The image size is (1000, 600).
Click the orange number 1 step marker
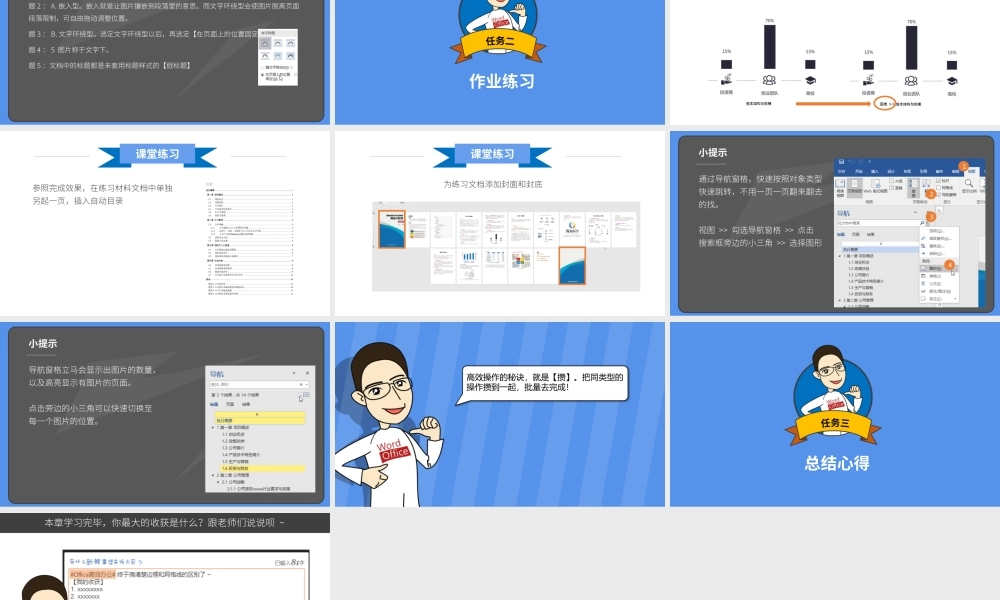tap(963, 166)
